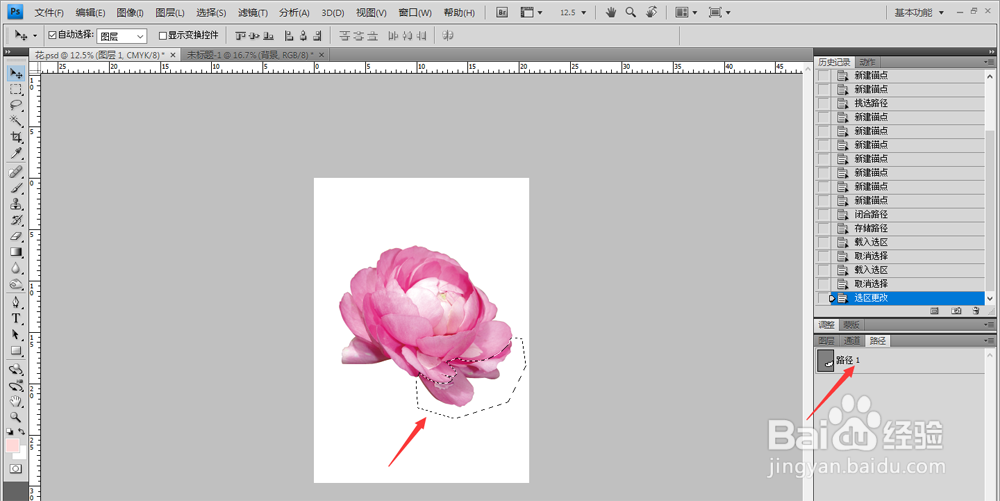Select the Crop tool
The height and width of the screenshot is (501, 1000).
[16, 137]
